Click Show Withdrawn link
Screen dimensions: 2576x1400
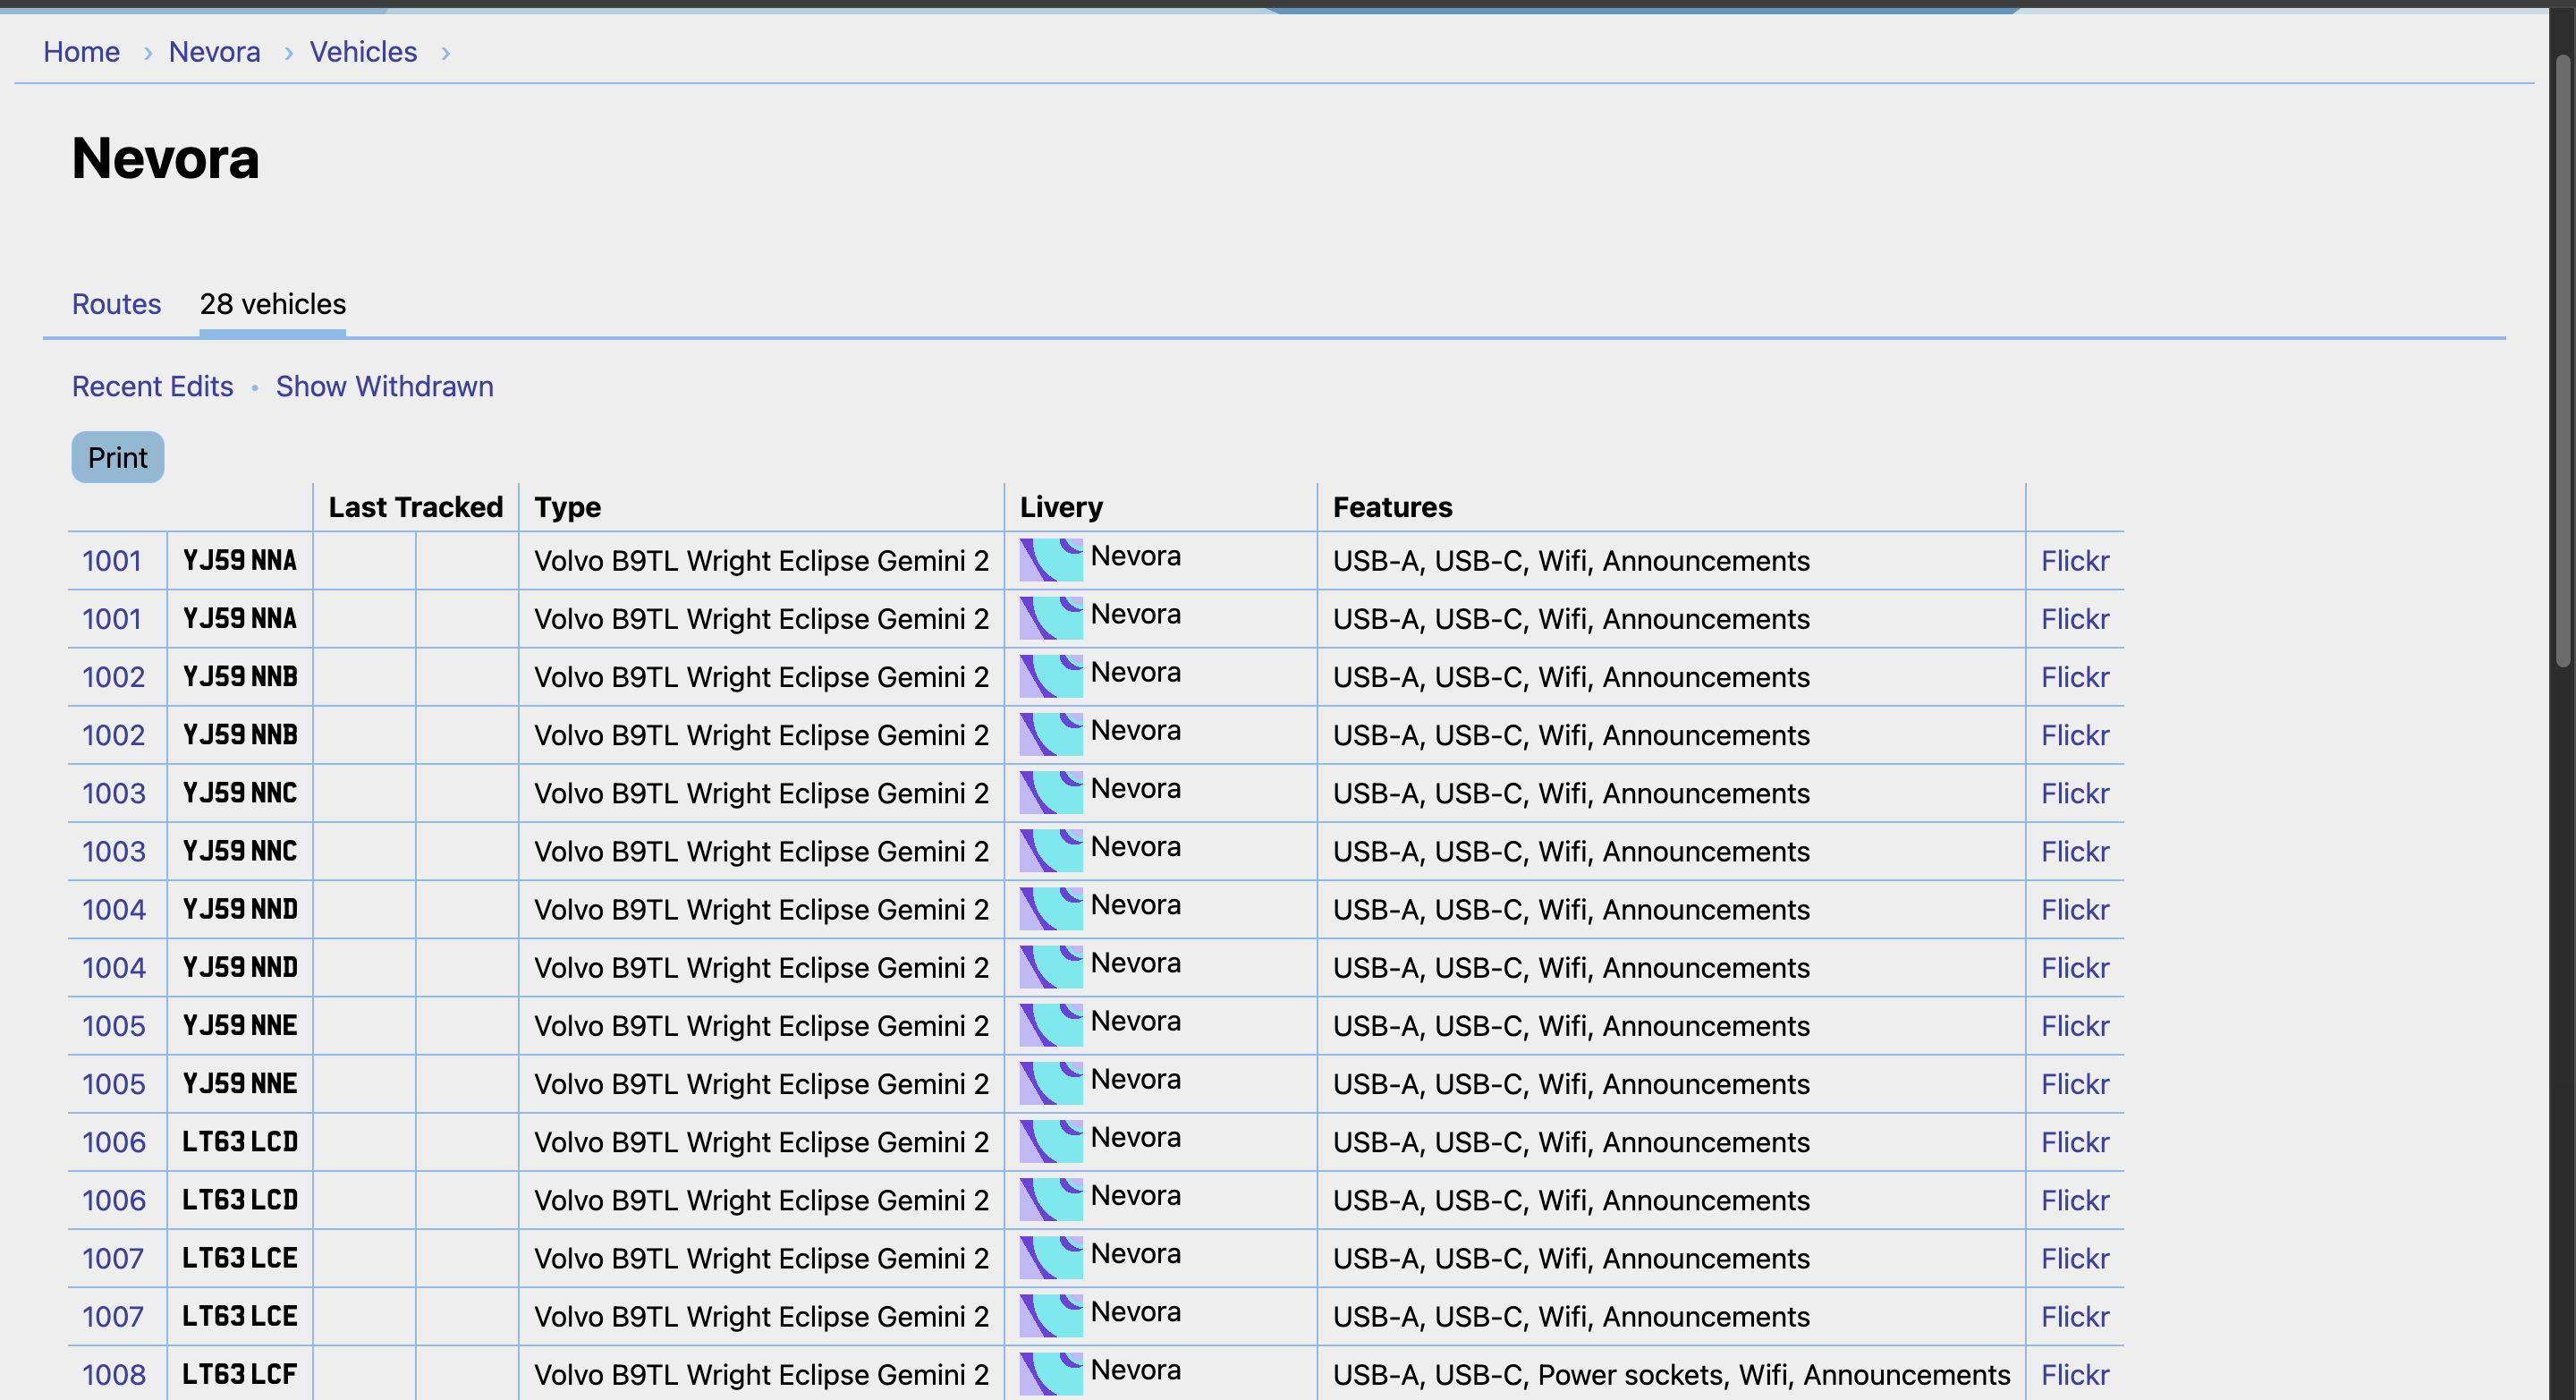point(385,386)
